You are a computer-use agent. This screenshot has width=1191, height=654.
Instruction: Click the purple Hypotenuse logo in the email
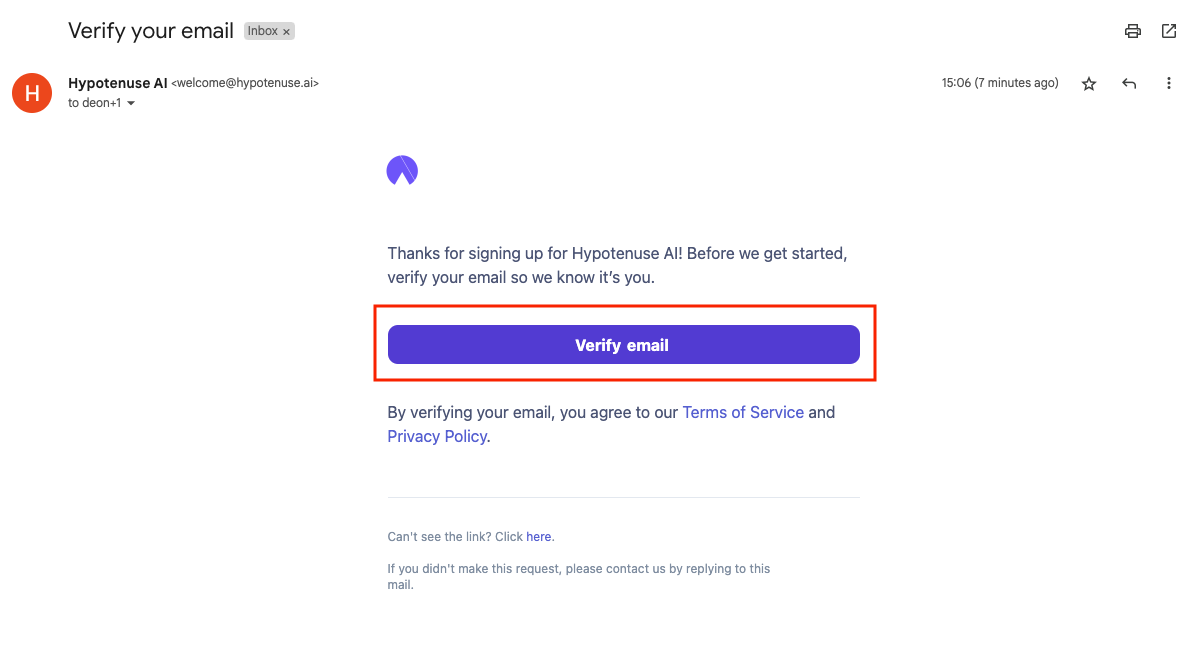pos(402,171)
